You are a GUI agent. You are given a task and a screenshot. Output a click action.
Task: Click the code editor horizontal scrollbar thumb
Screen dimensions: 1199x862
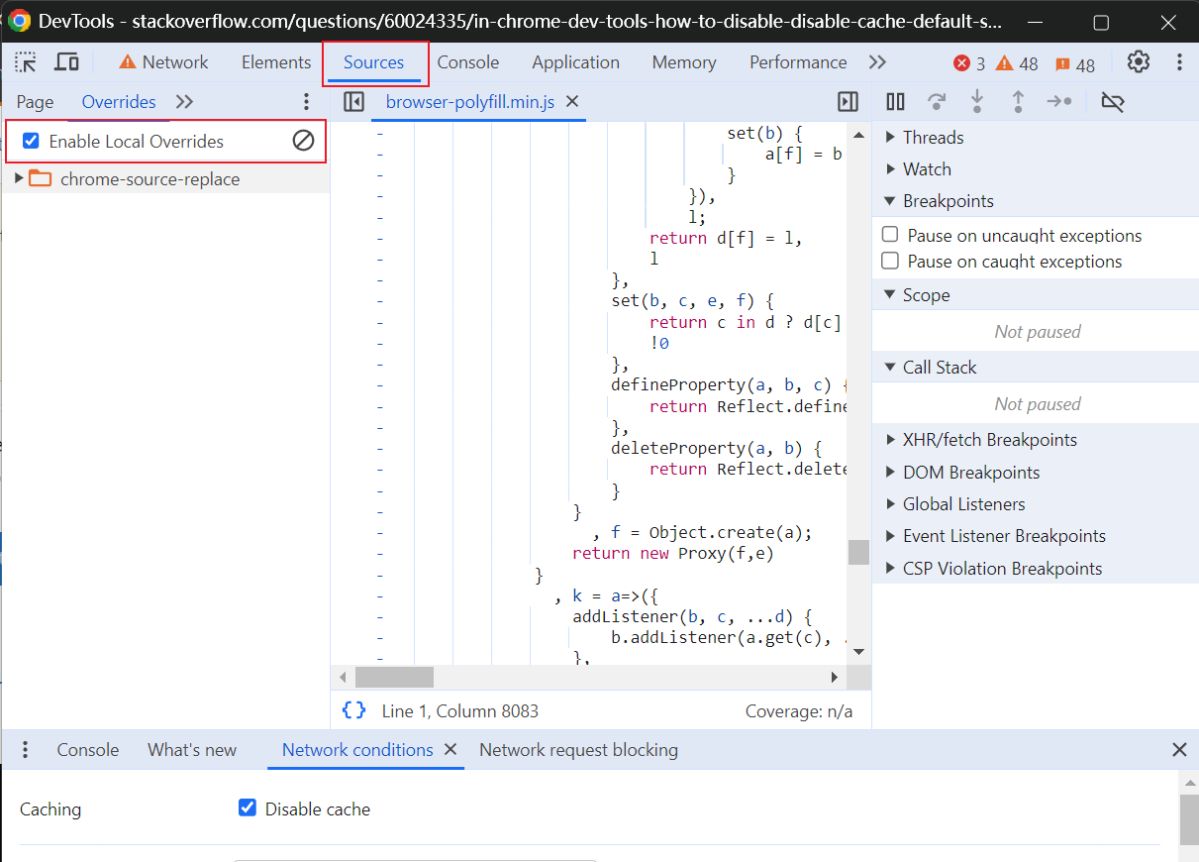395,677
